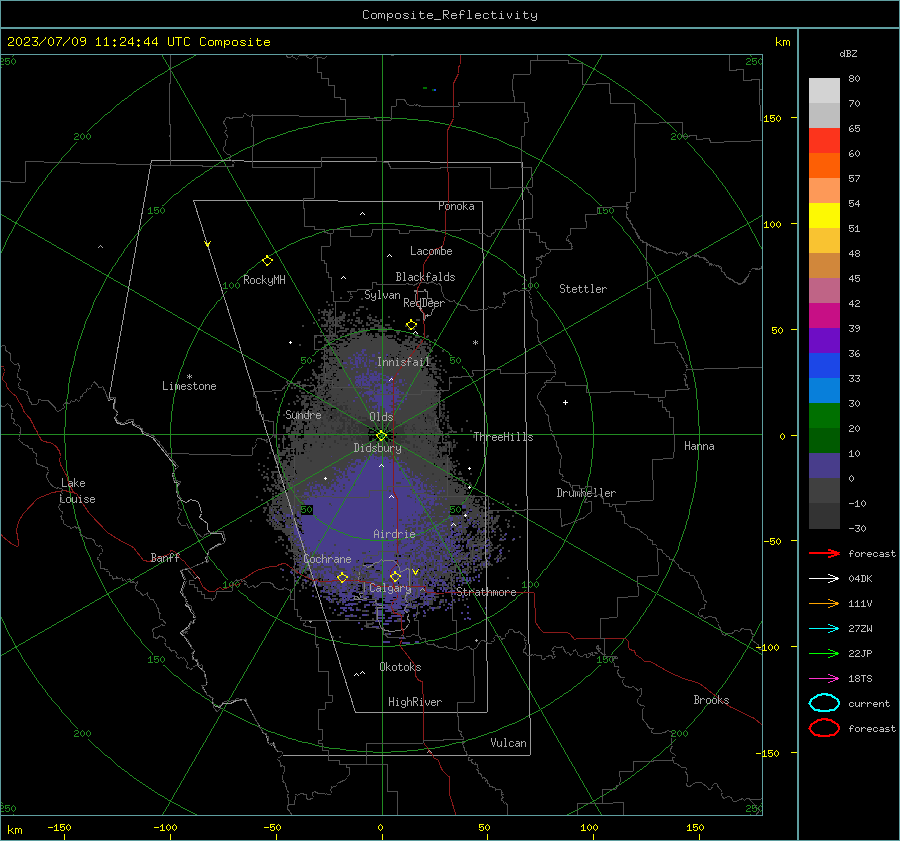Click the yellow diamond marker near RockyMH
The height and width of the screenshot is (841, 900).
coord(267,261)
